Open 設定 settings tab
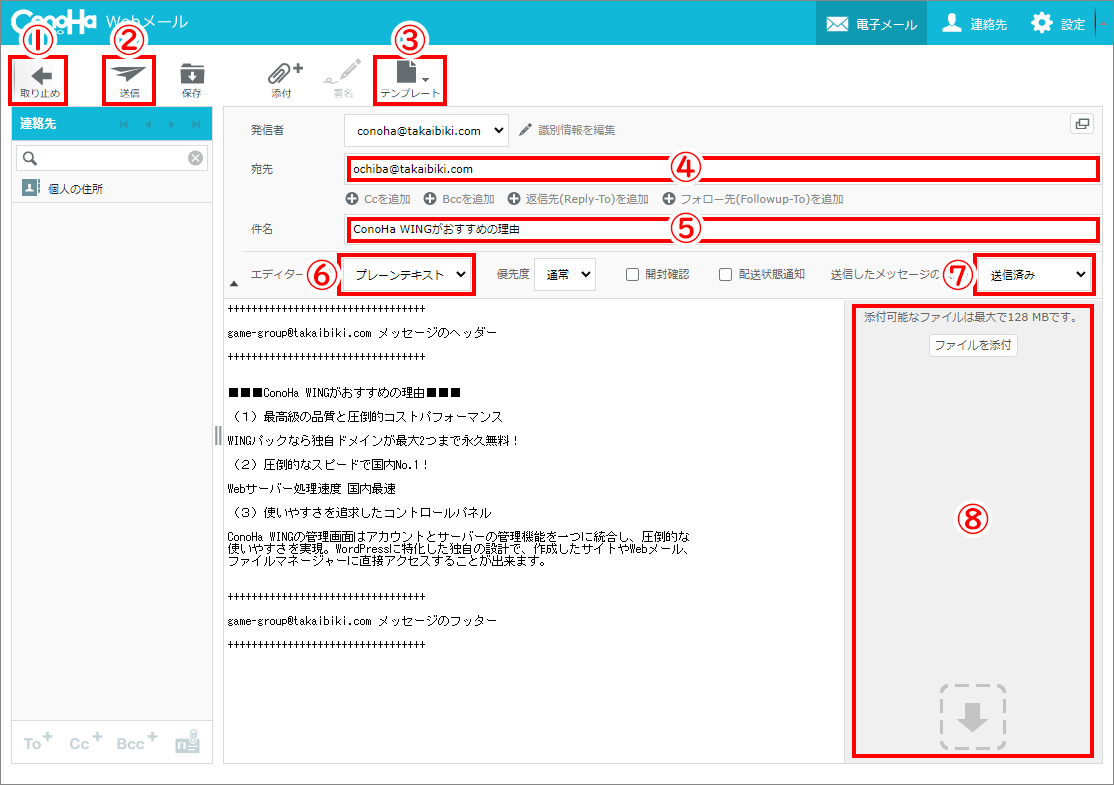The height and width of the screenshot is (785, 1114). pos(1058,23)
